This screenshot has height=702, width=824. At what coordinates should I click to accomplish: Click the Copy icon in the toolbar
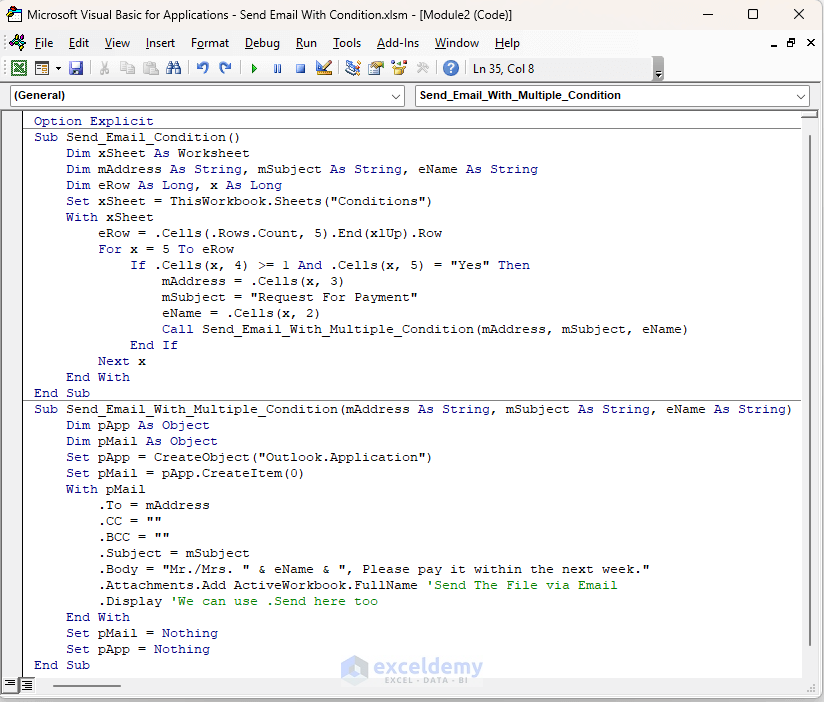pyautogui.click(x=127, y=68)
